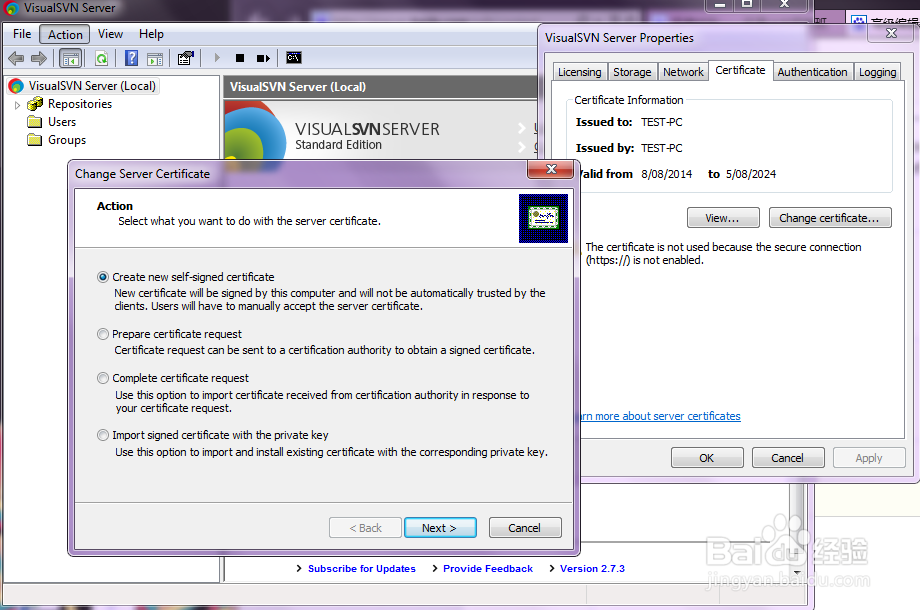Viewport: 920px width, 610px height.
Task: Switch to the Authentication tab
Action: (812, 71)
